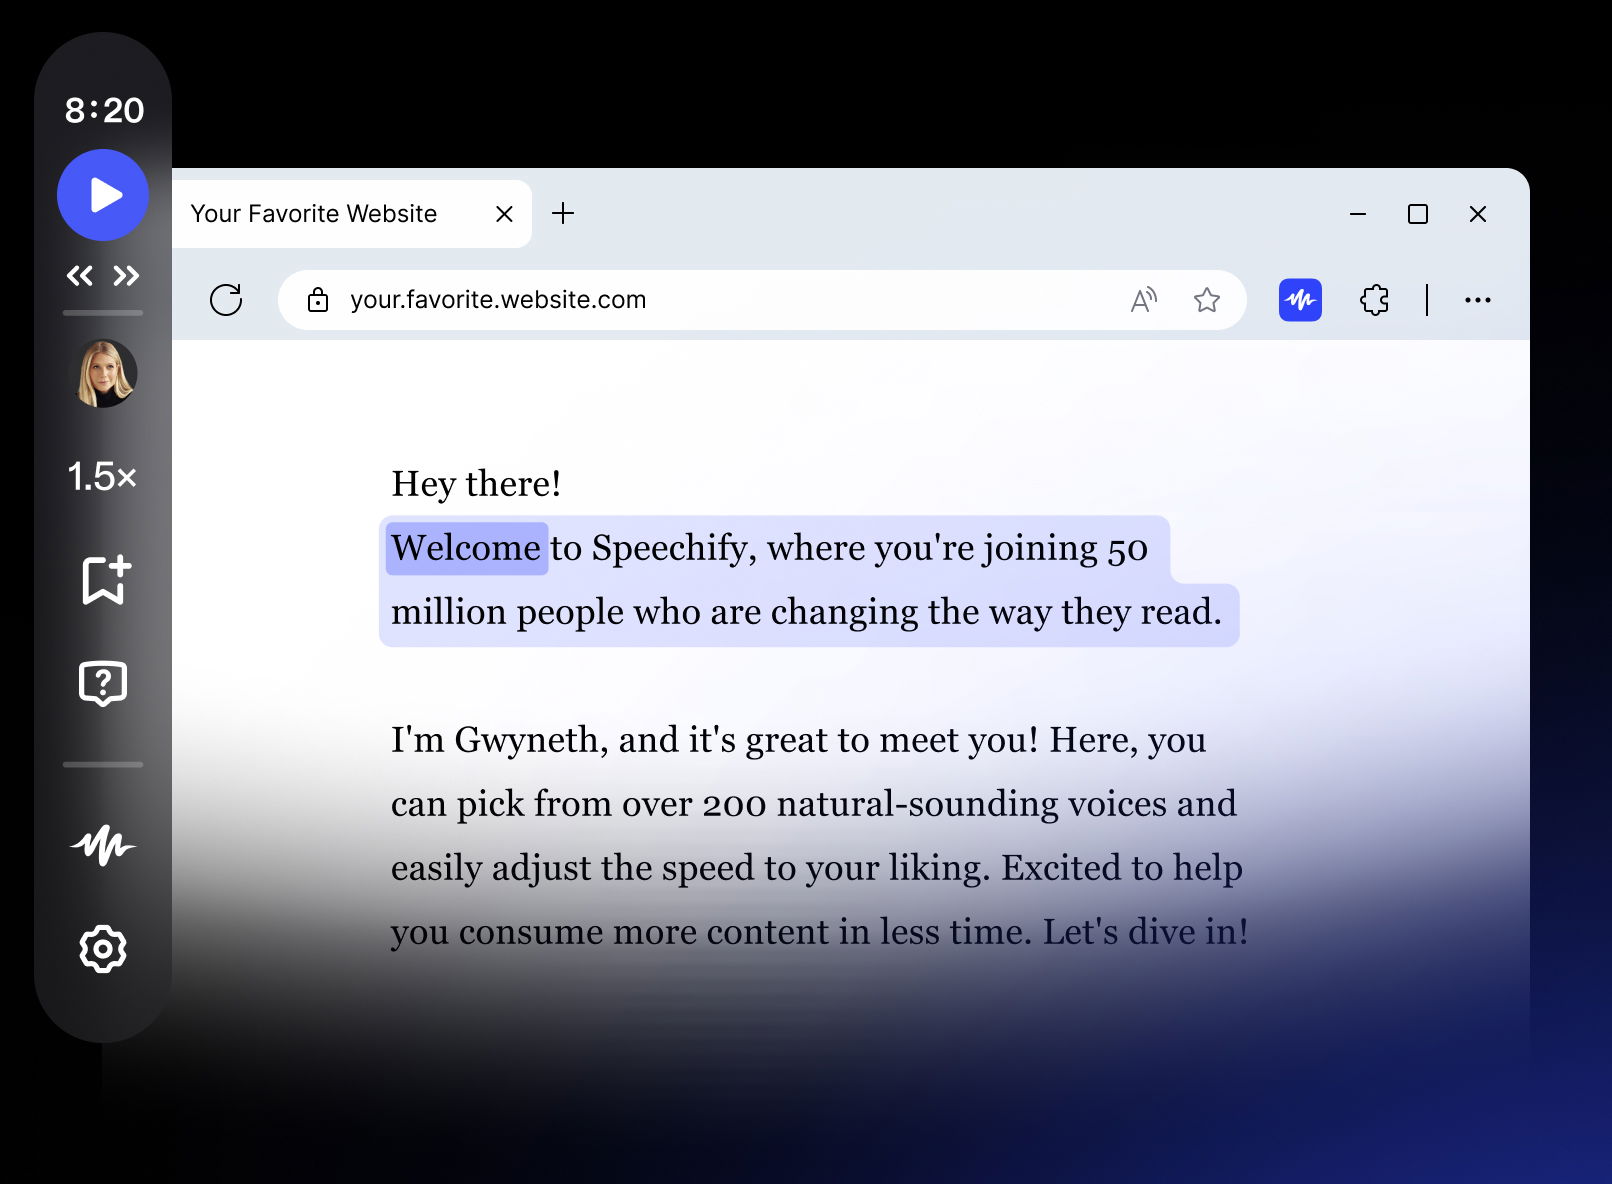Reload the current webpage

point(227,299)
